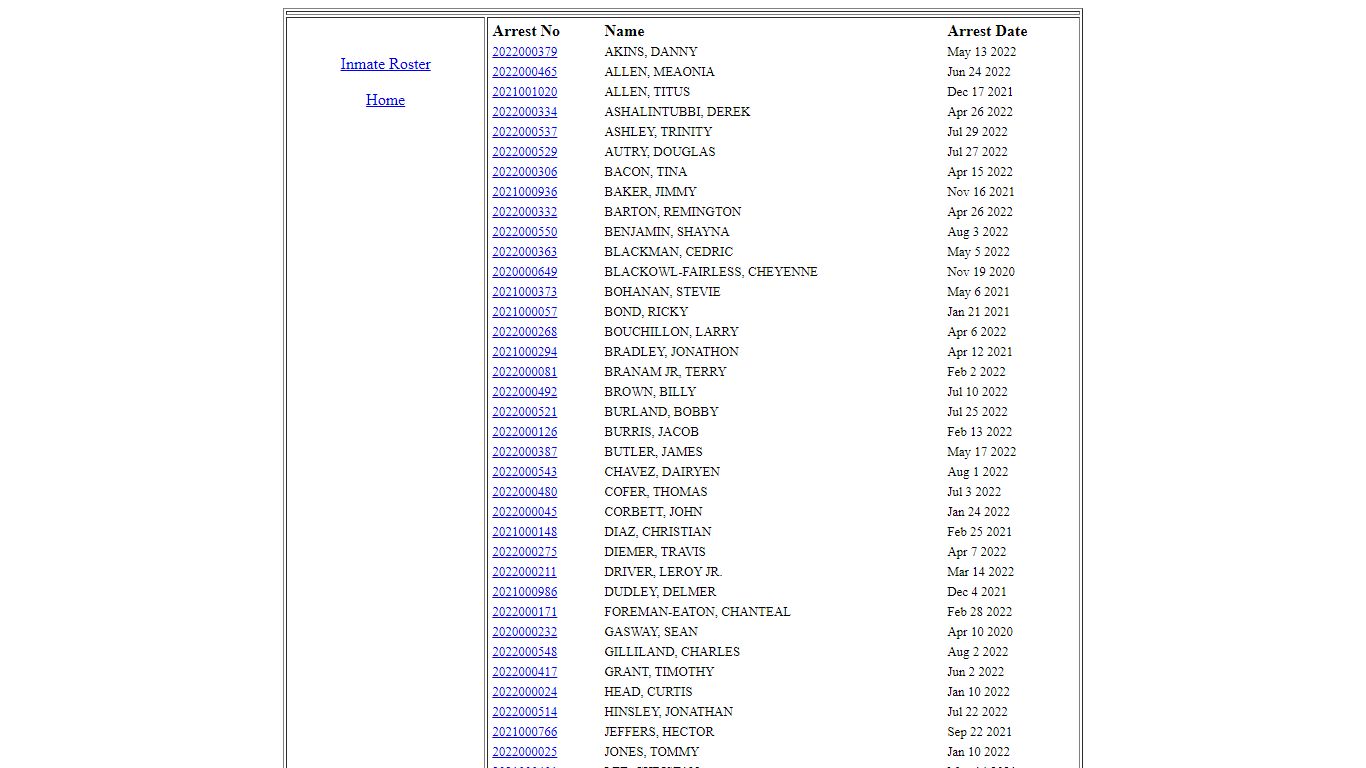This screenshot has width=1366, height=768.
Task: Open Christian Diaz's arrest 2021000148
Action: point(524,532)
